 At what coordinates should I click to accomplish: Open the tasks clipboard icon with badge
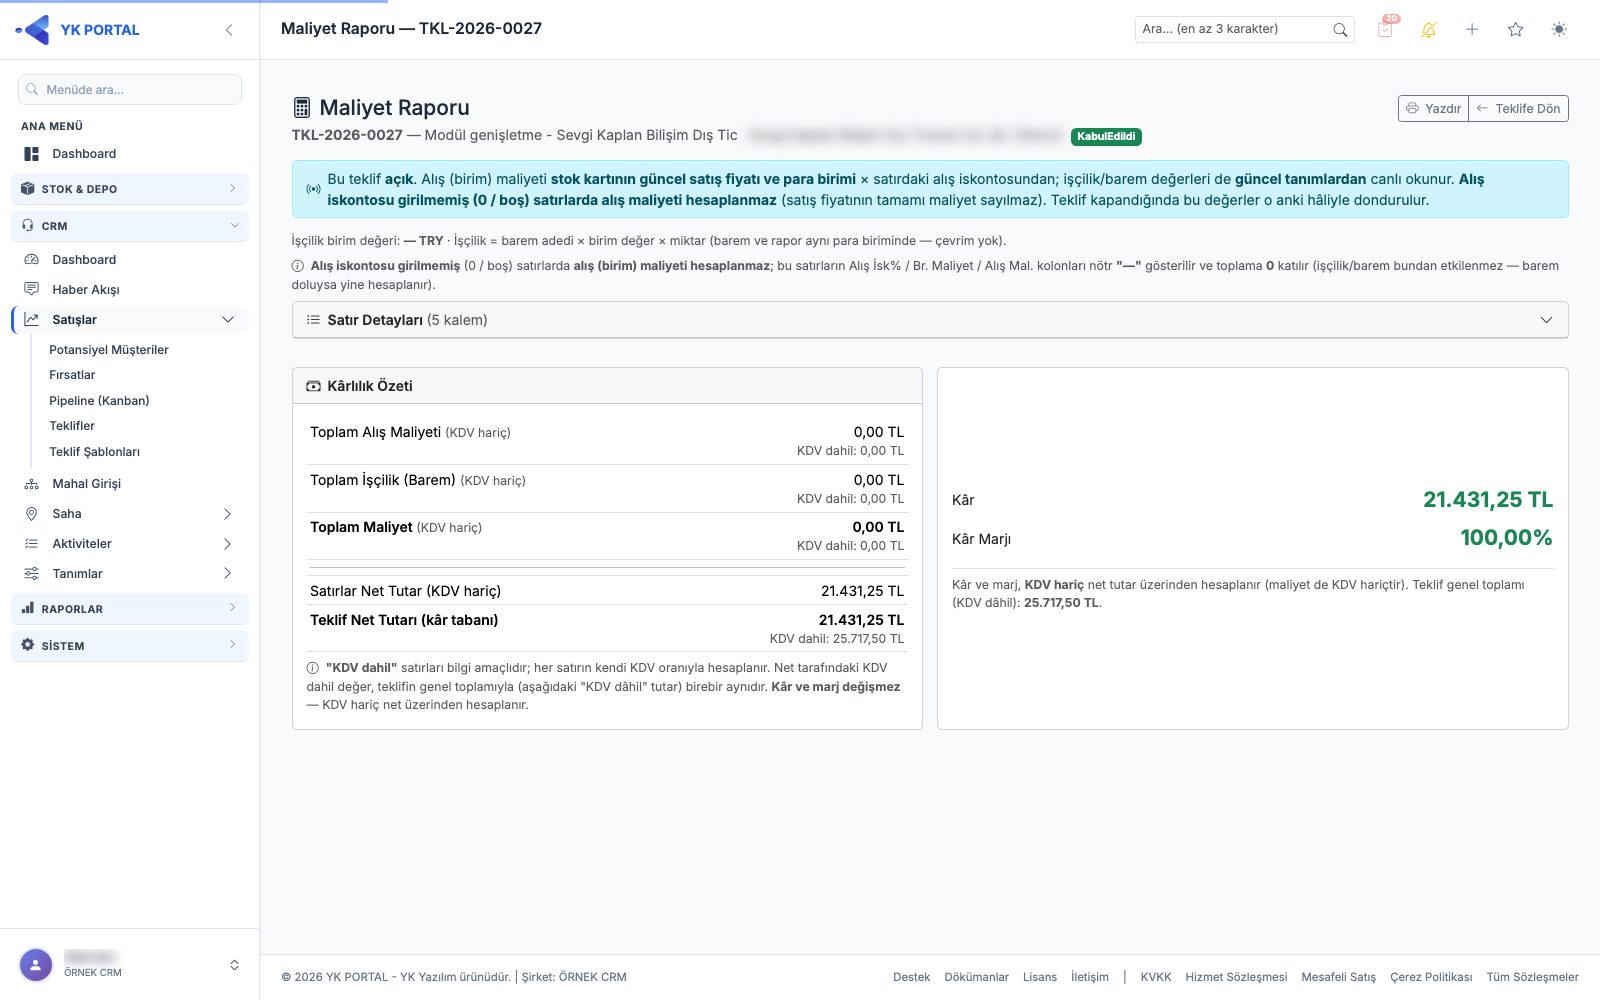pyautogui.click(x=1385, y=29)
